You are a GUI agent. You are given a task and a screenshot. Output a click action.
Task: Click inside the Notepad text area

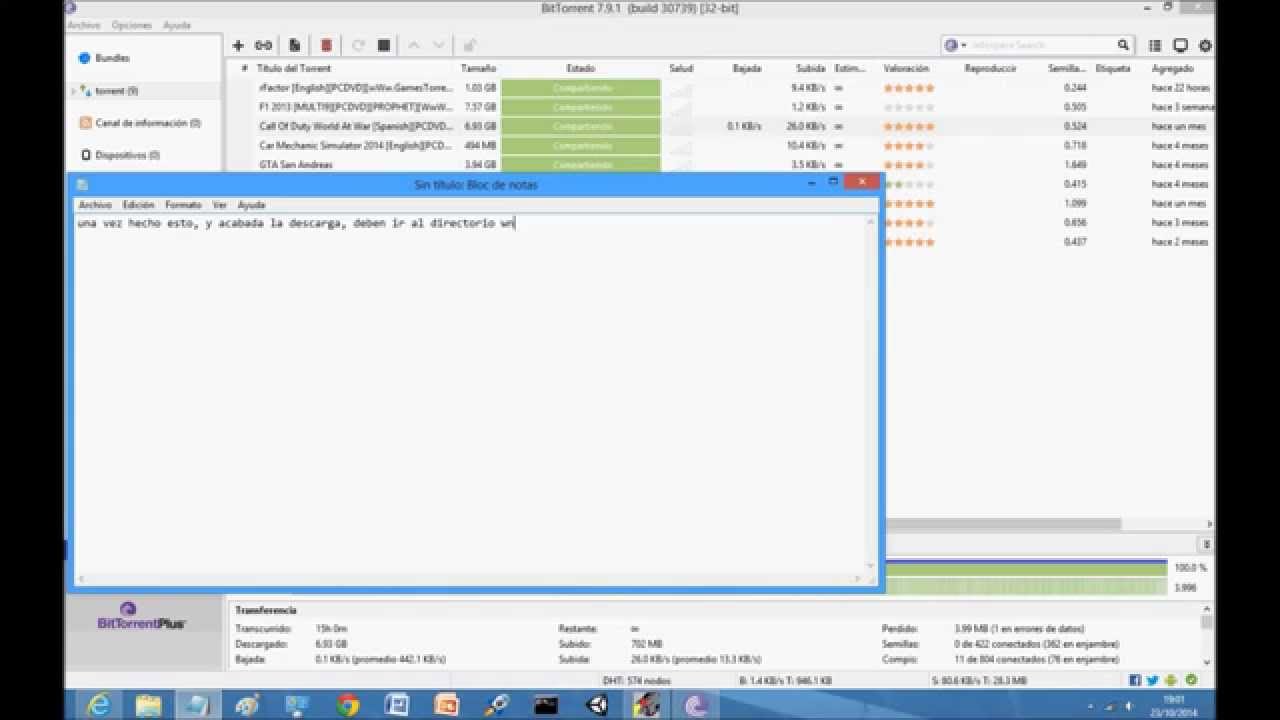[x=471, y=393]
